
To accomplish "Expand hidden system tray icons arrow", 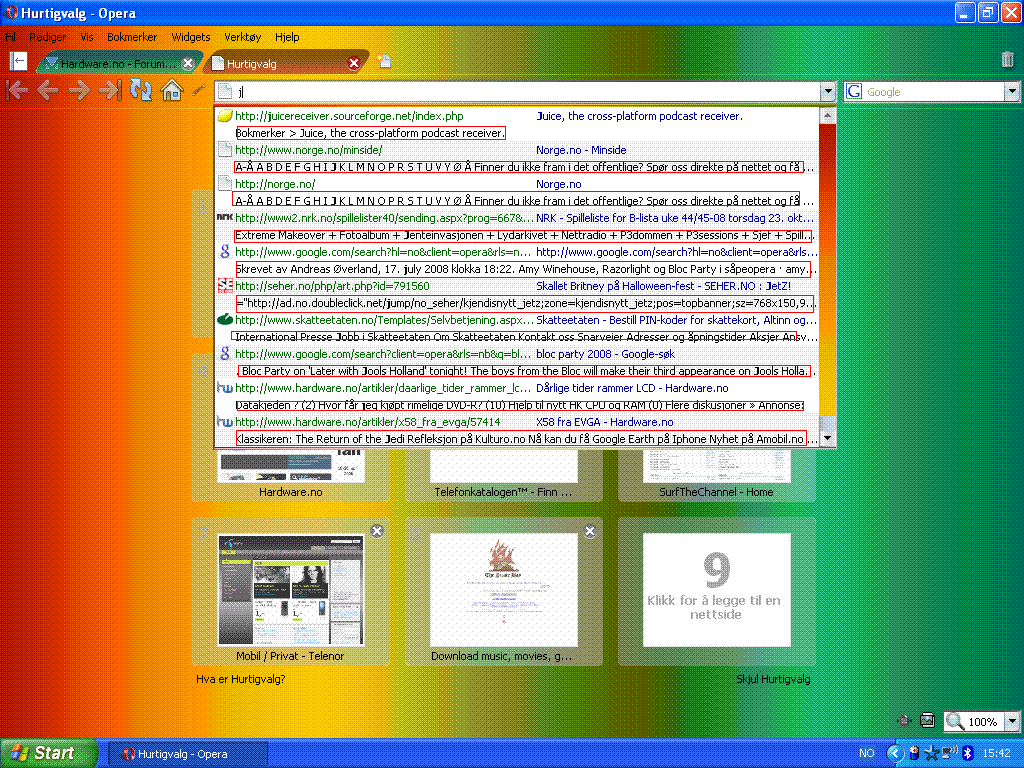I will pyautogui.click(x=895, y=754).
